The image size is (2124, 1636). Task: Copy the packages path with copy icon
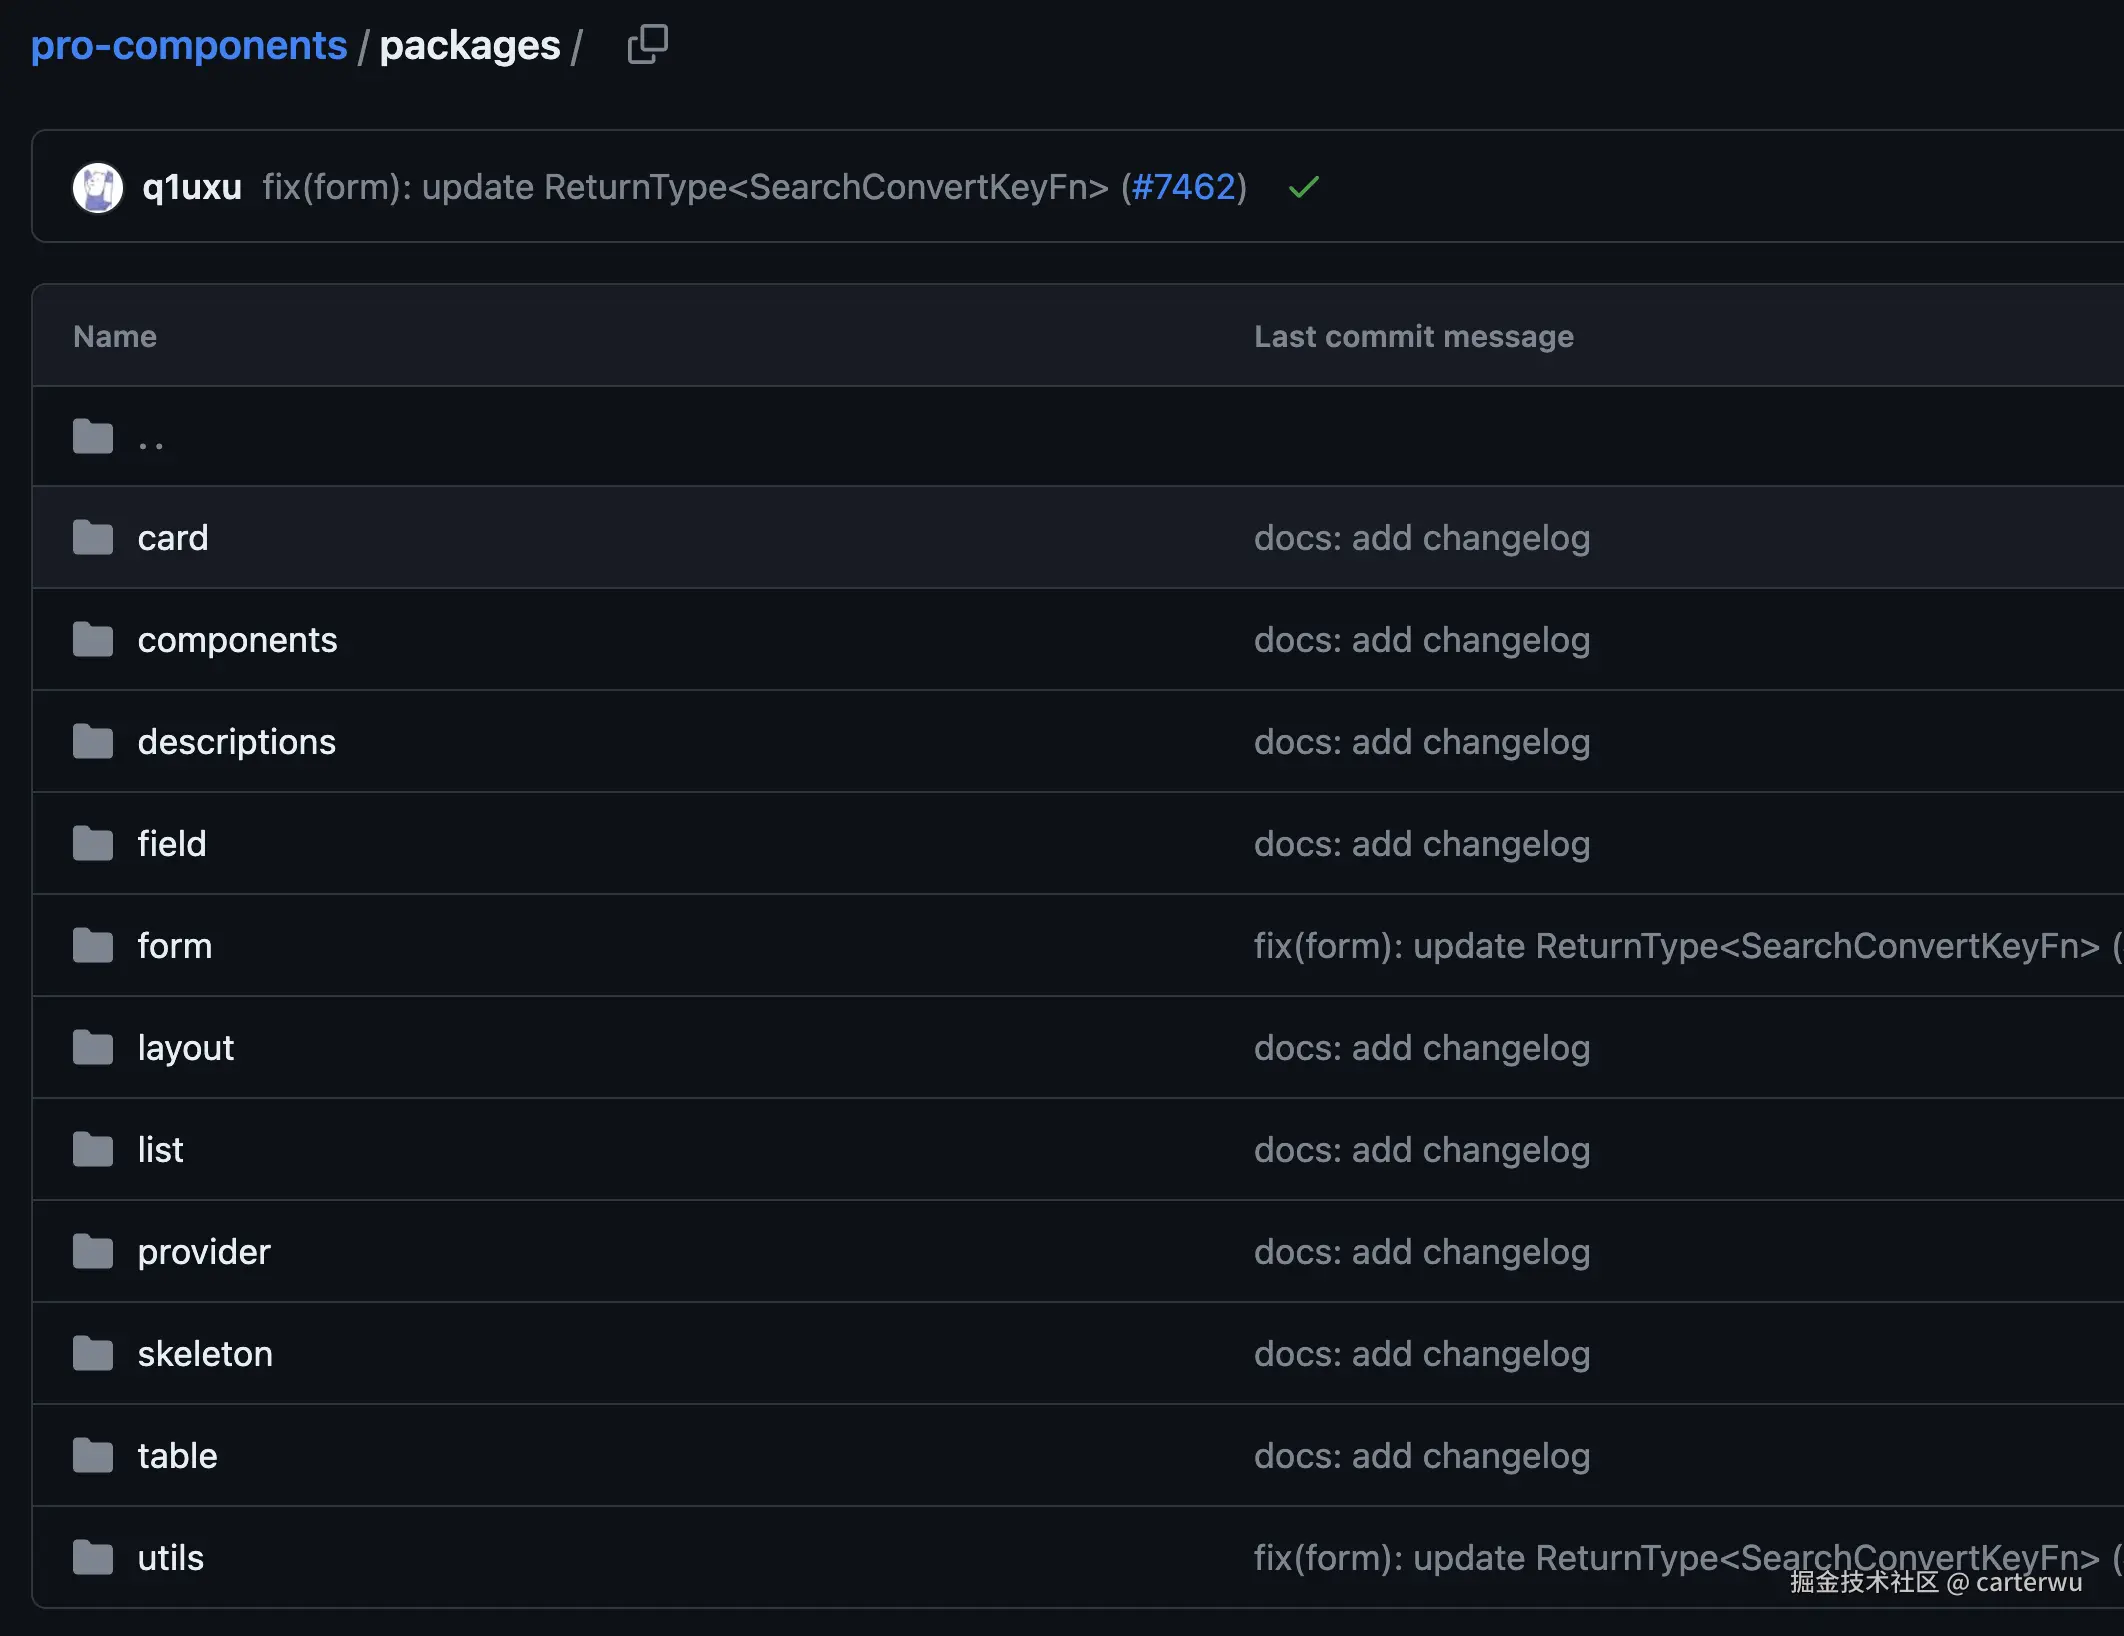point(647,45)
